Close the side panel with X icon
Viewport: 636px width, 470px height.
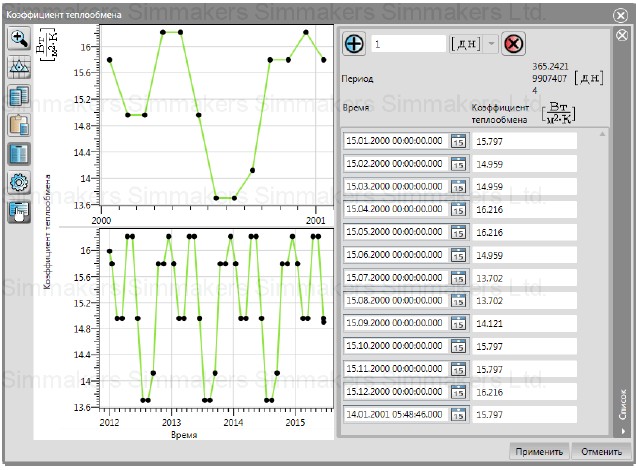point(622,35)
